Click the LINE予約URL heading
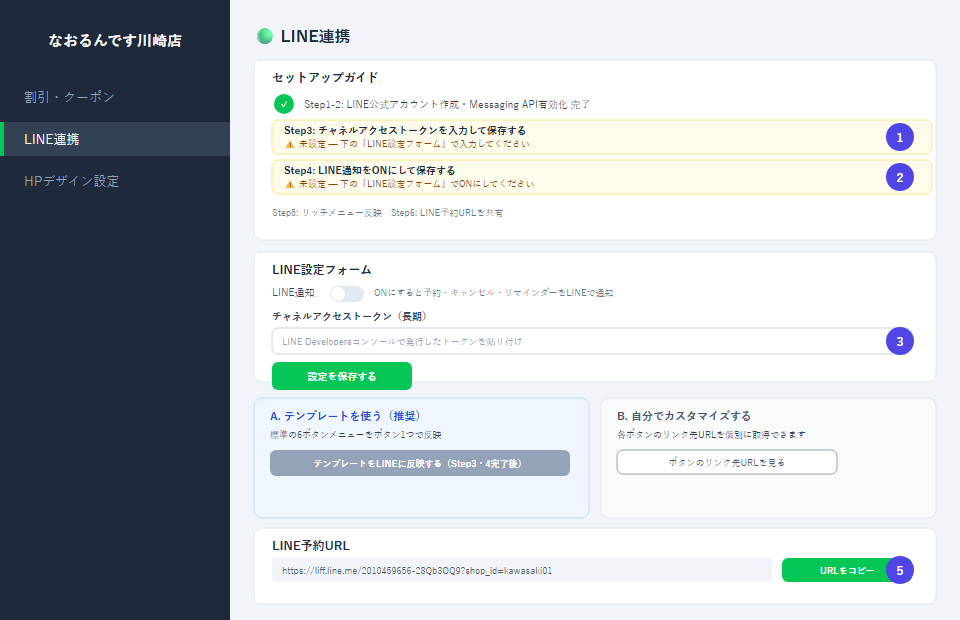This screenshot has height=620, width=960. [310, 546]
